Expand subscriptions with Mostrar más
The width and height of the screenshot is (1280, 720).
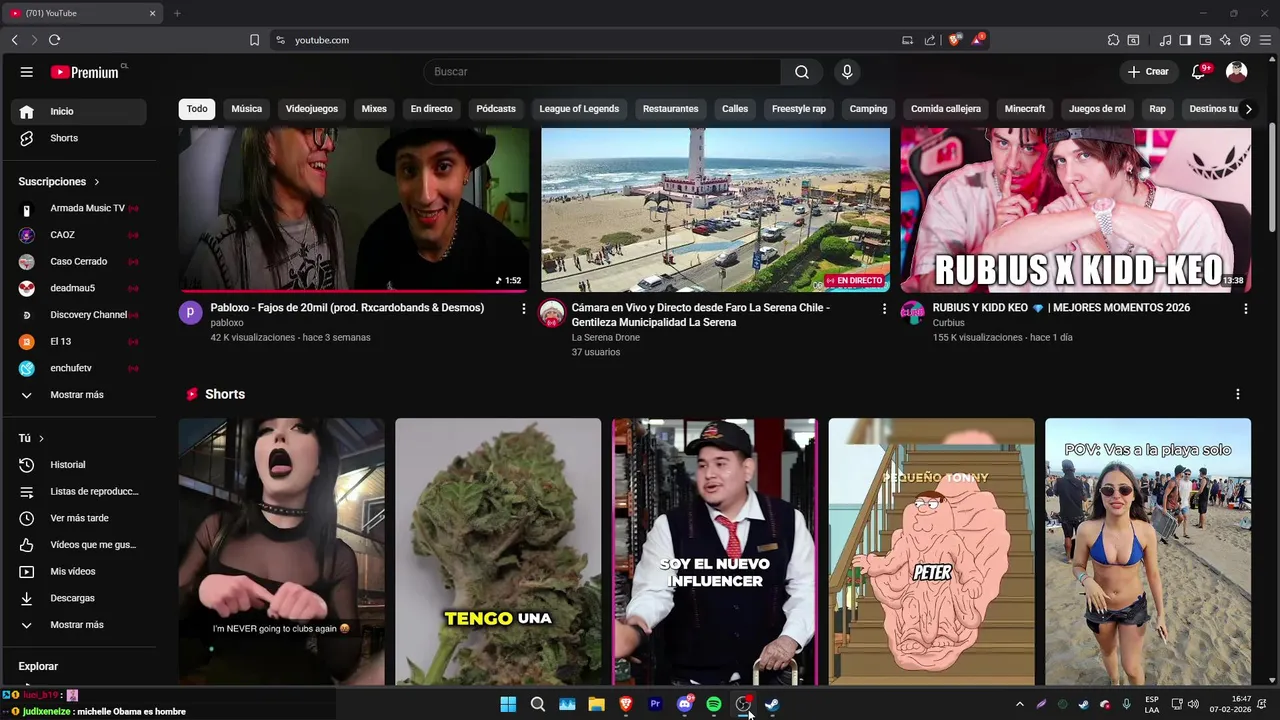(79, 395)
